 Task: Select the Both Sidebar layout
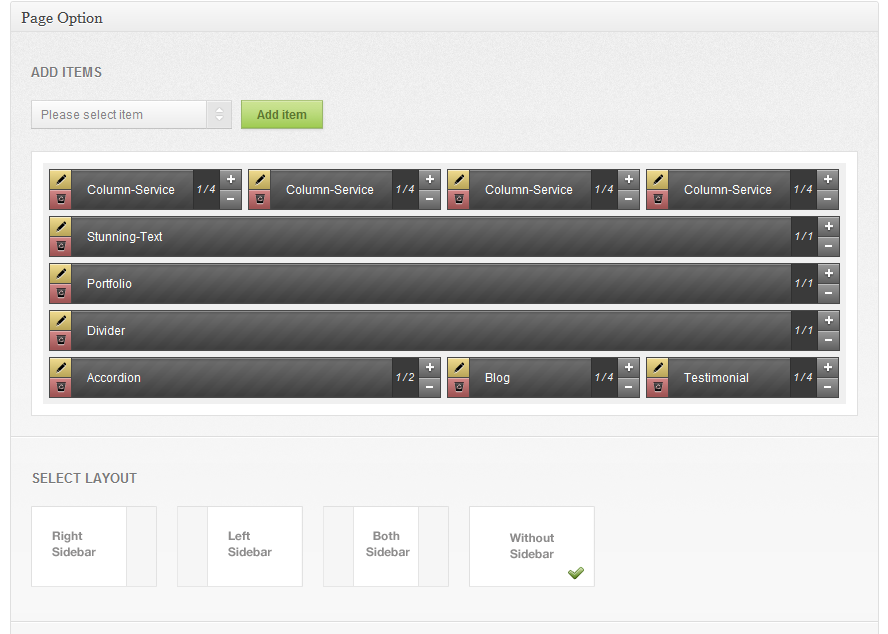pos(386,546)
